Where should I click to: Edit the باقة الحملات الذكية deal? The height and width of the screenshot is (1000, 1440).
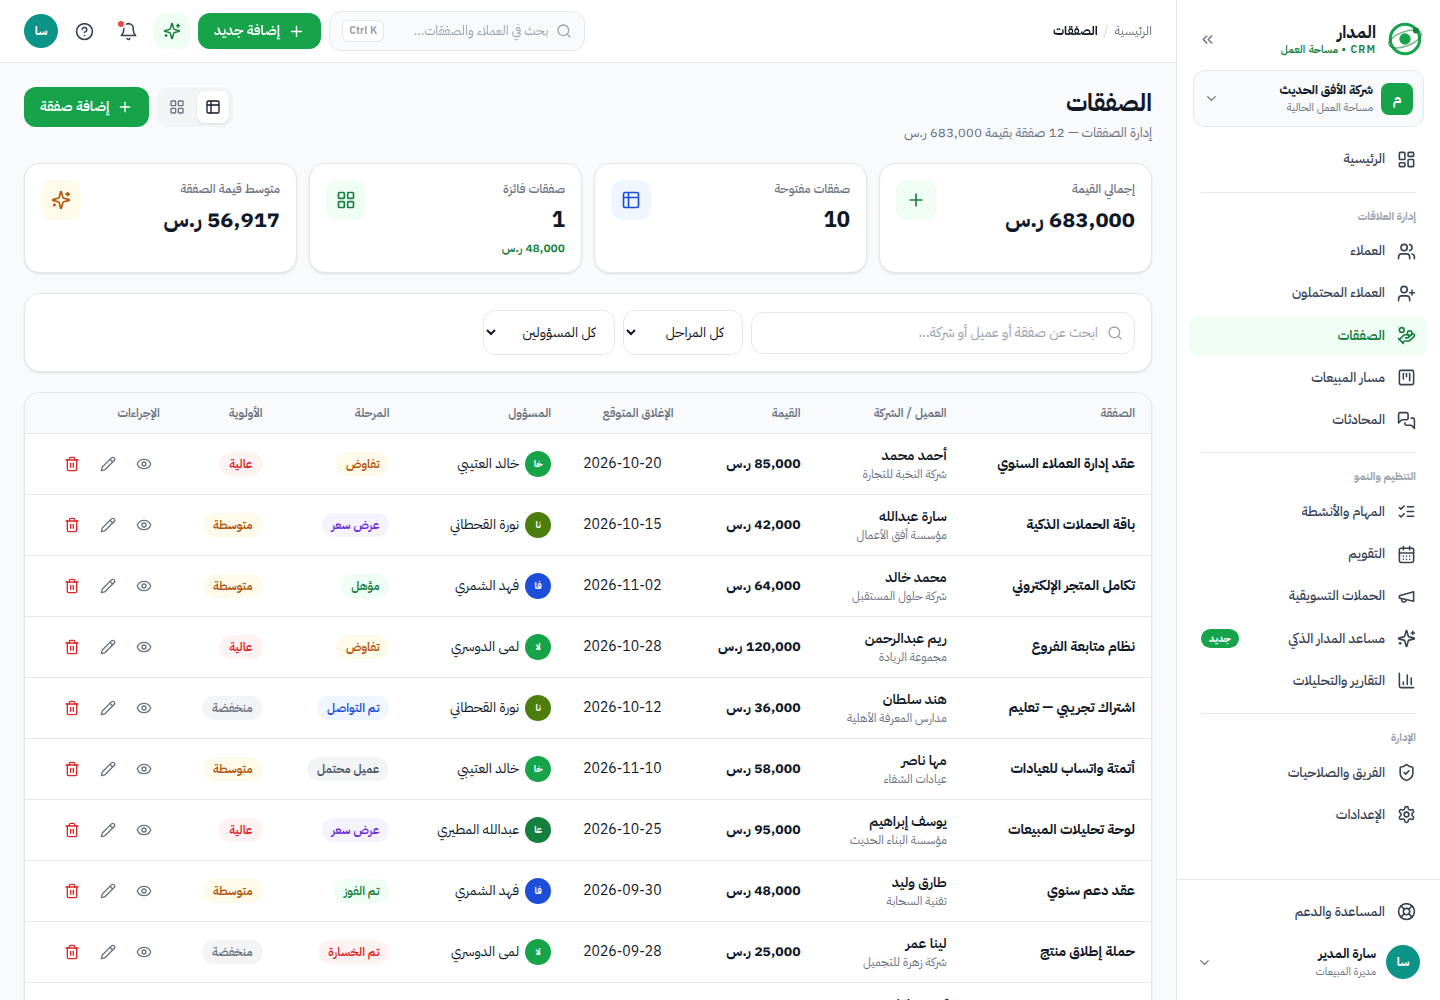click(108, 525)
